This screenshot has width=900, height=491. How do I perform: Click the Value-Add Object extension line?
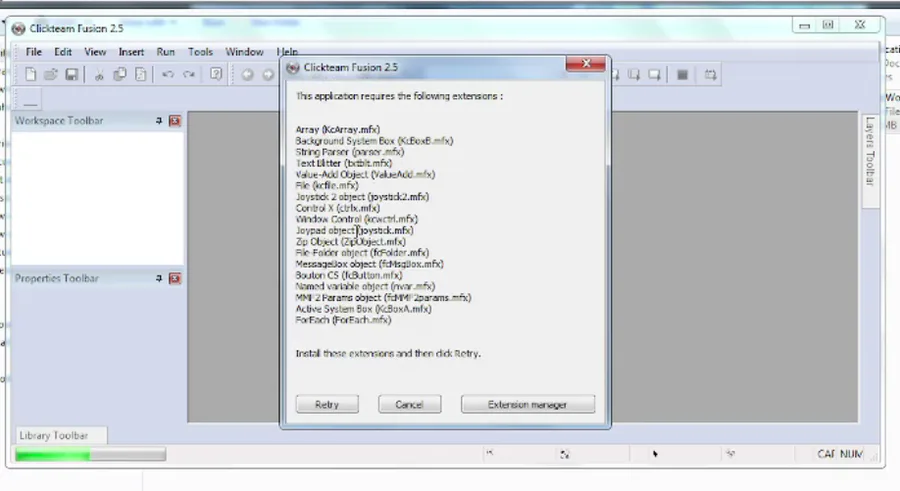pos(365,175)
